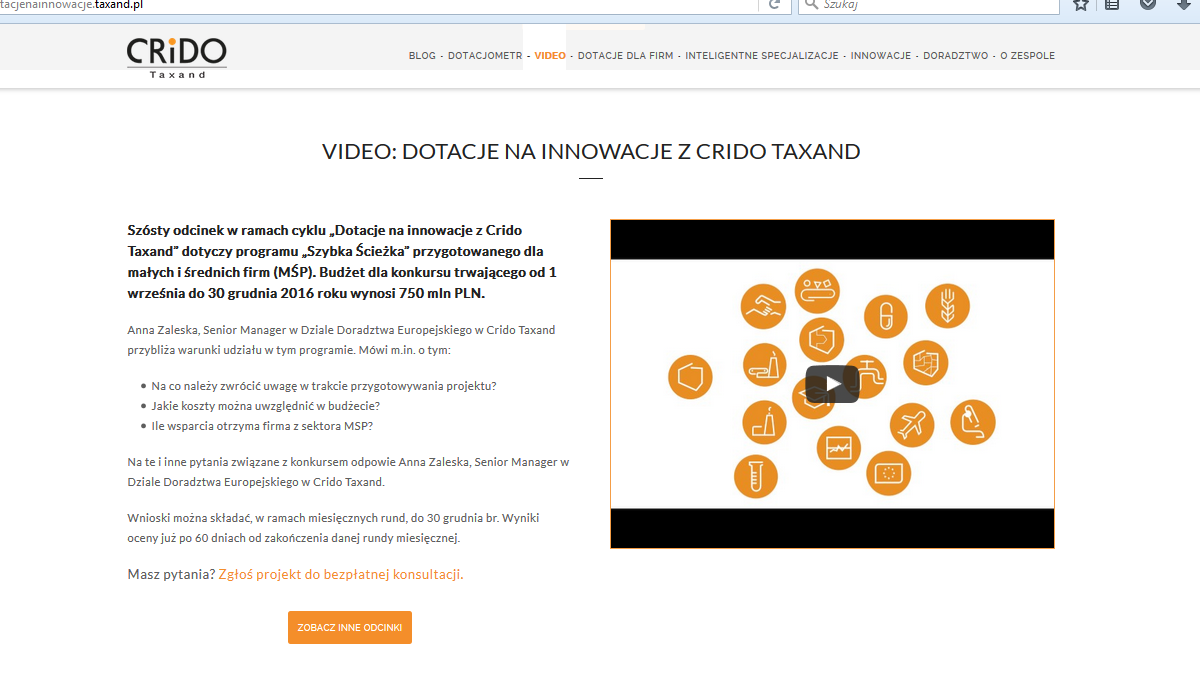Screen dimensions: 1200x675
Task: Open the BLOG menu item
Action: pos(422,56)
